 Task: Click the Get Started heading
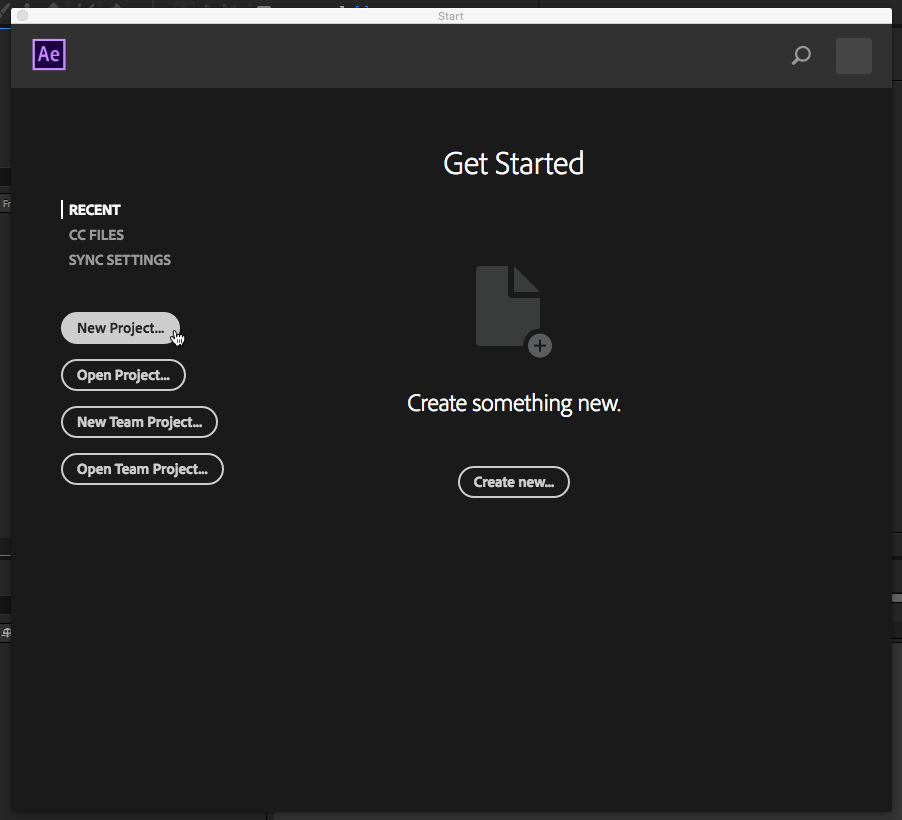(513, 164)
